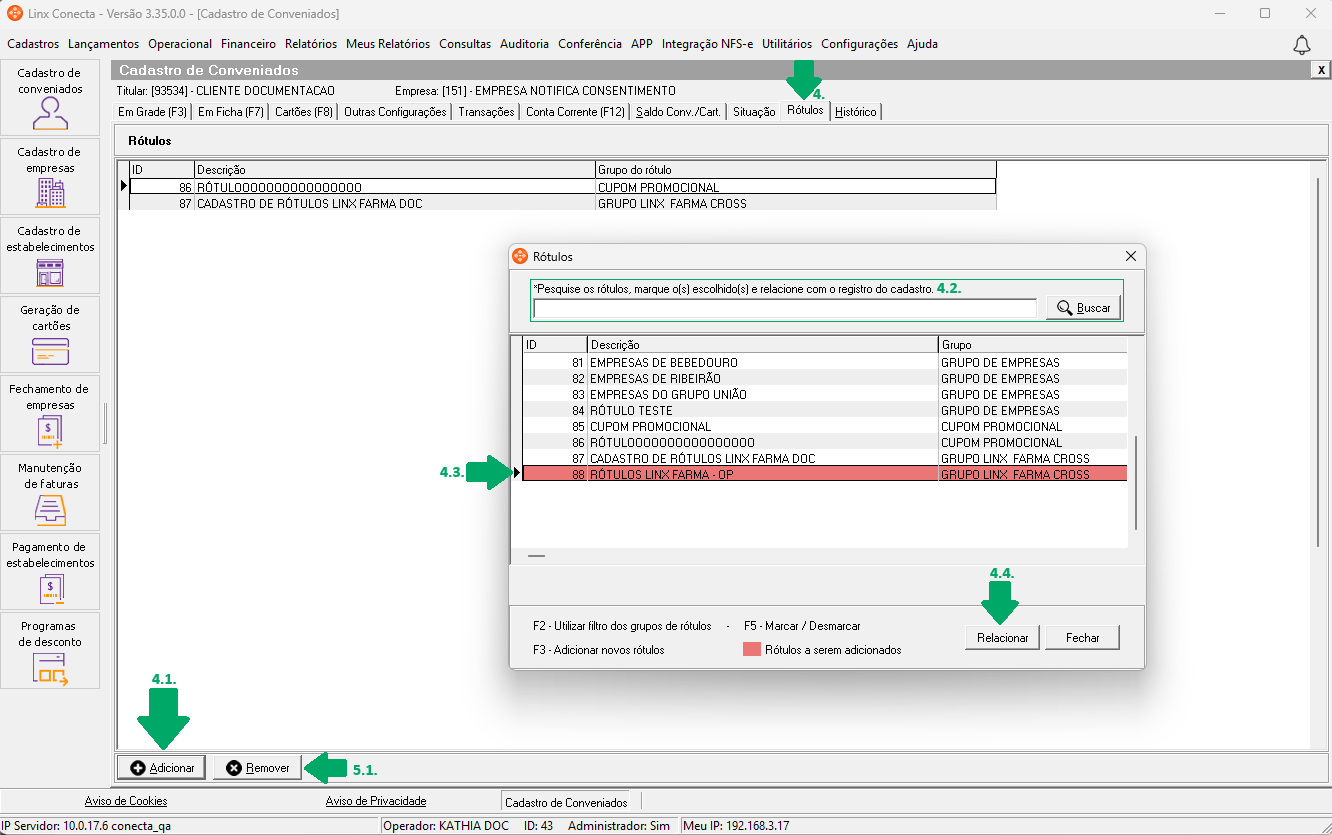Open Cadastro de estabelecimentos sidebar shortcut
Viewport: 1332px width, 835px height.
(50, 255)
